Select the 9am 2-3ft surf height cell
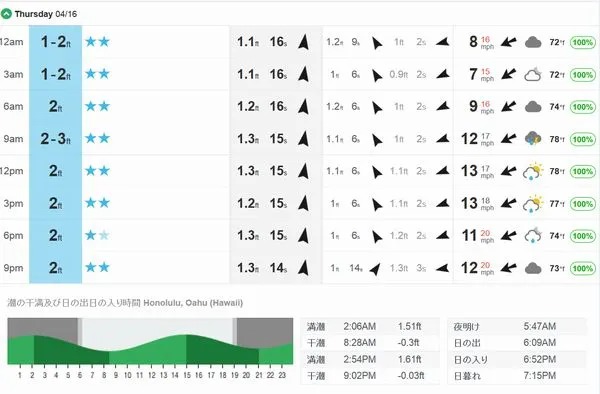The width and height of the screenshot is (600, 394). click(55, 139)
